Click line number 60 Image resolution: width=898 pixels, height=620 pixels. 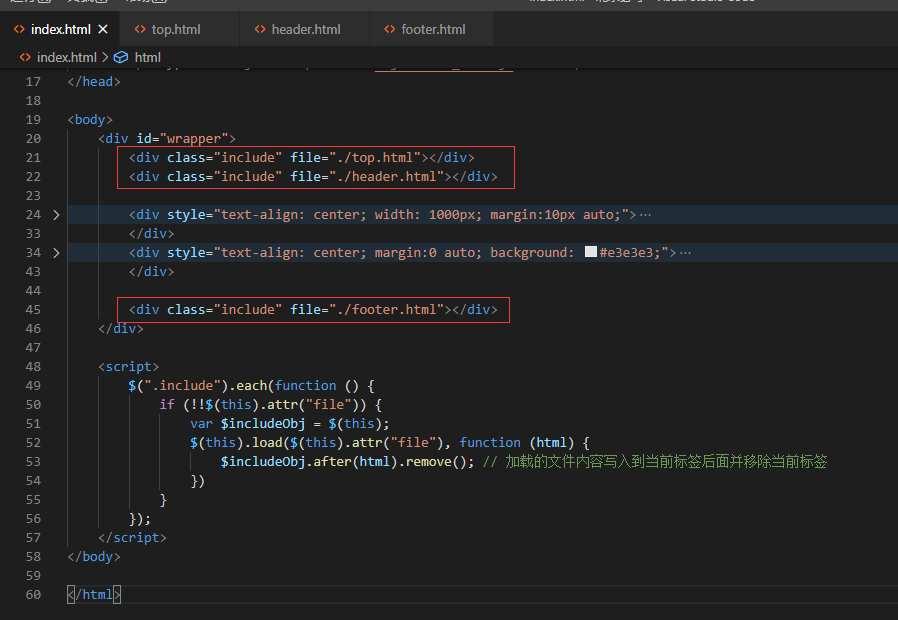pyautogui.click(x=33, y=595)
